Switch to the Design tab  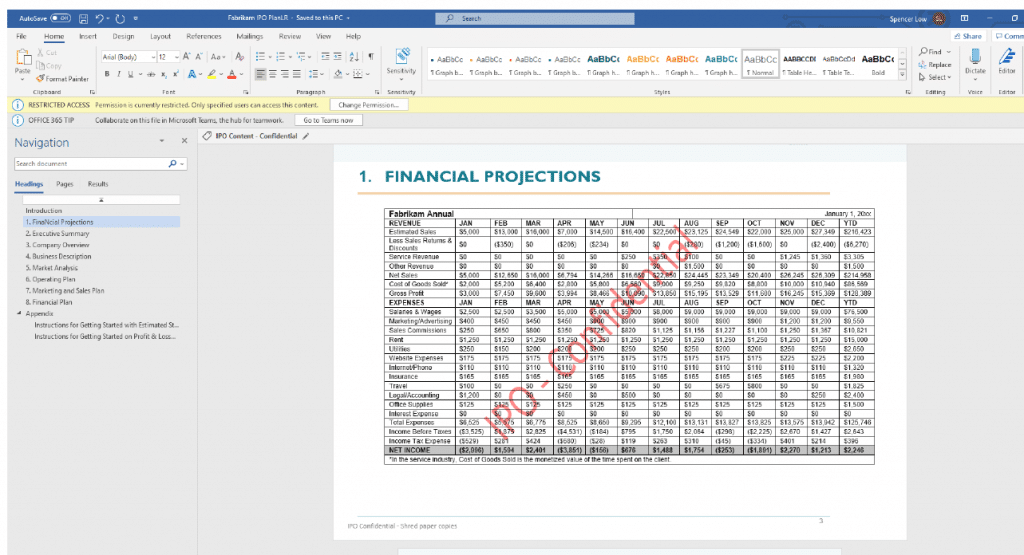point(123,37)
